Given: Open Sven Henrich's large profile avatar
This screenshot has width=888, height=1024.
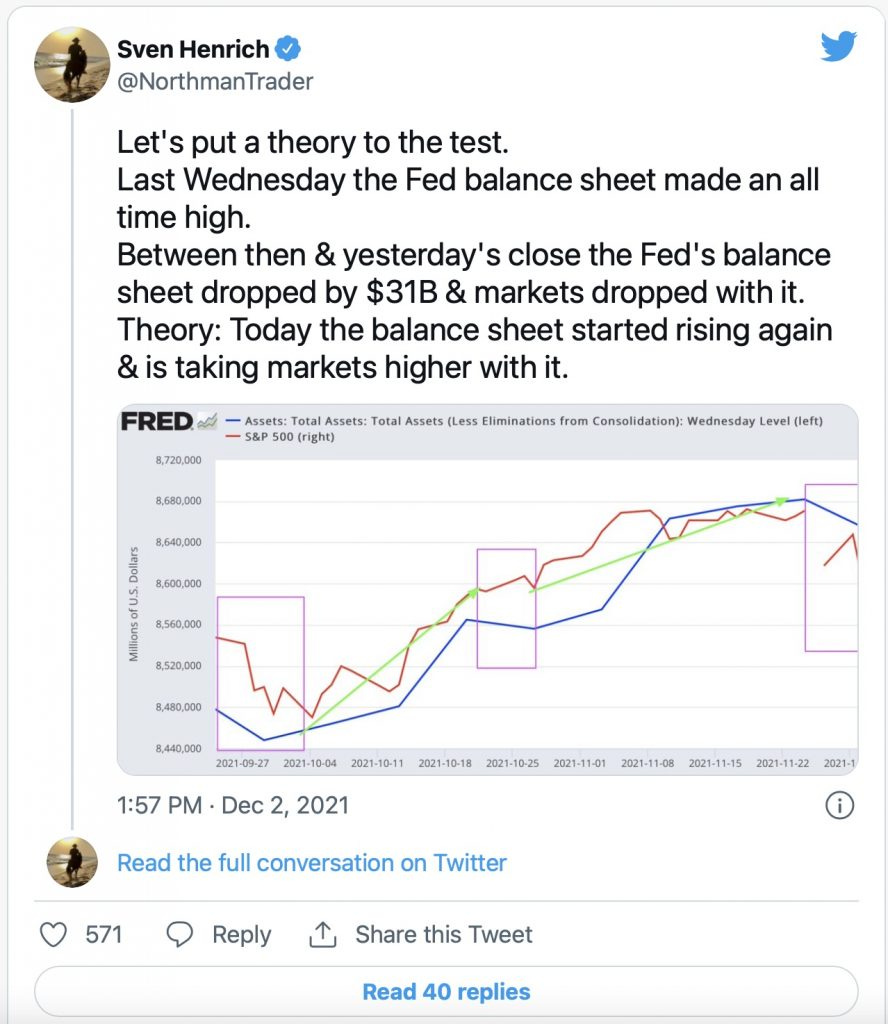Looking at the screenshot, I should (x=72, y=65).
